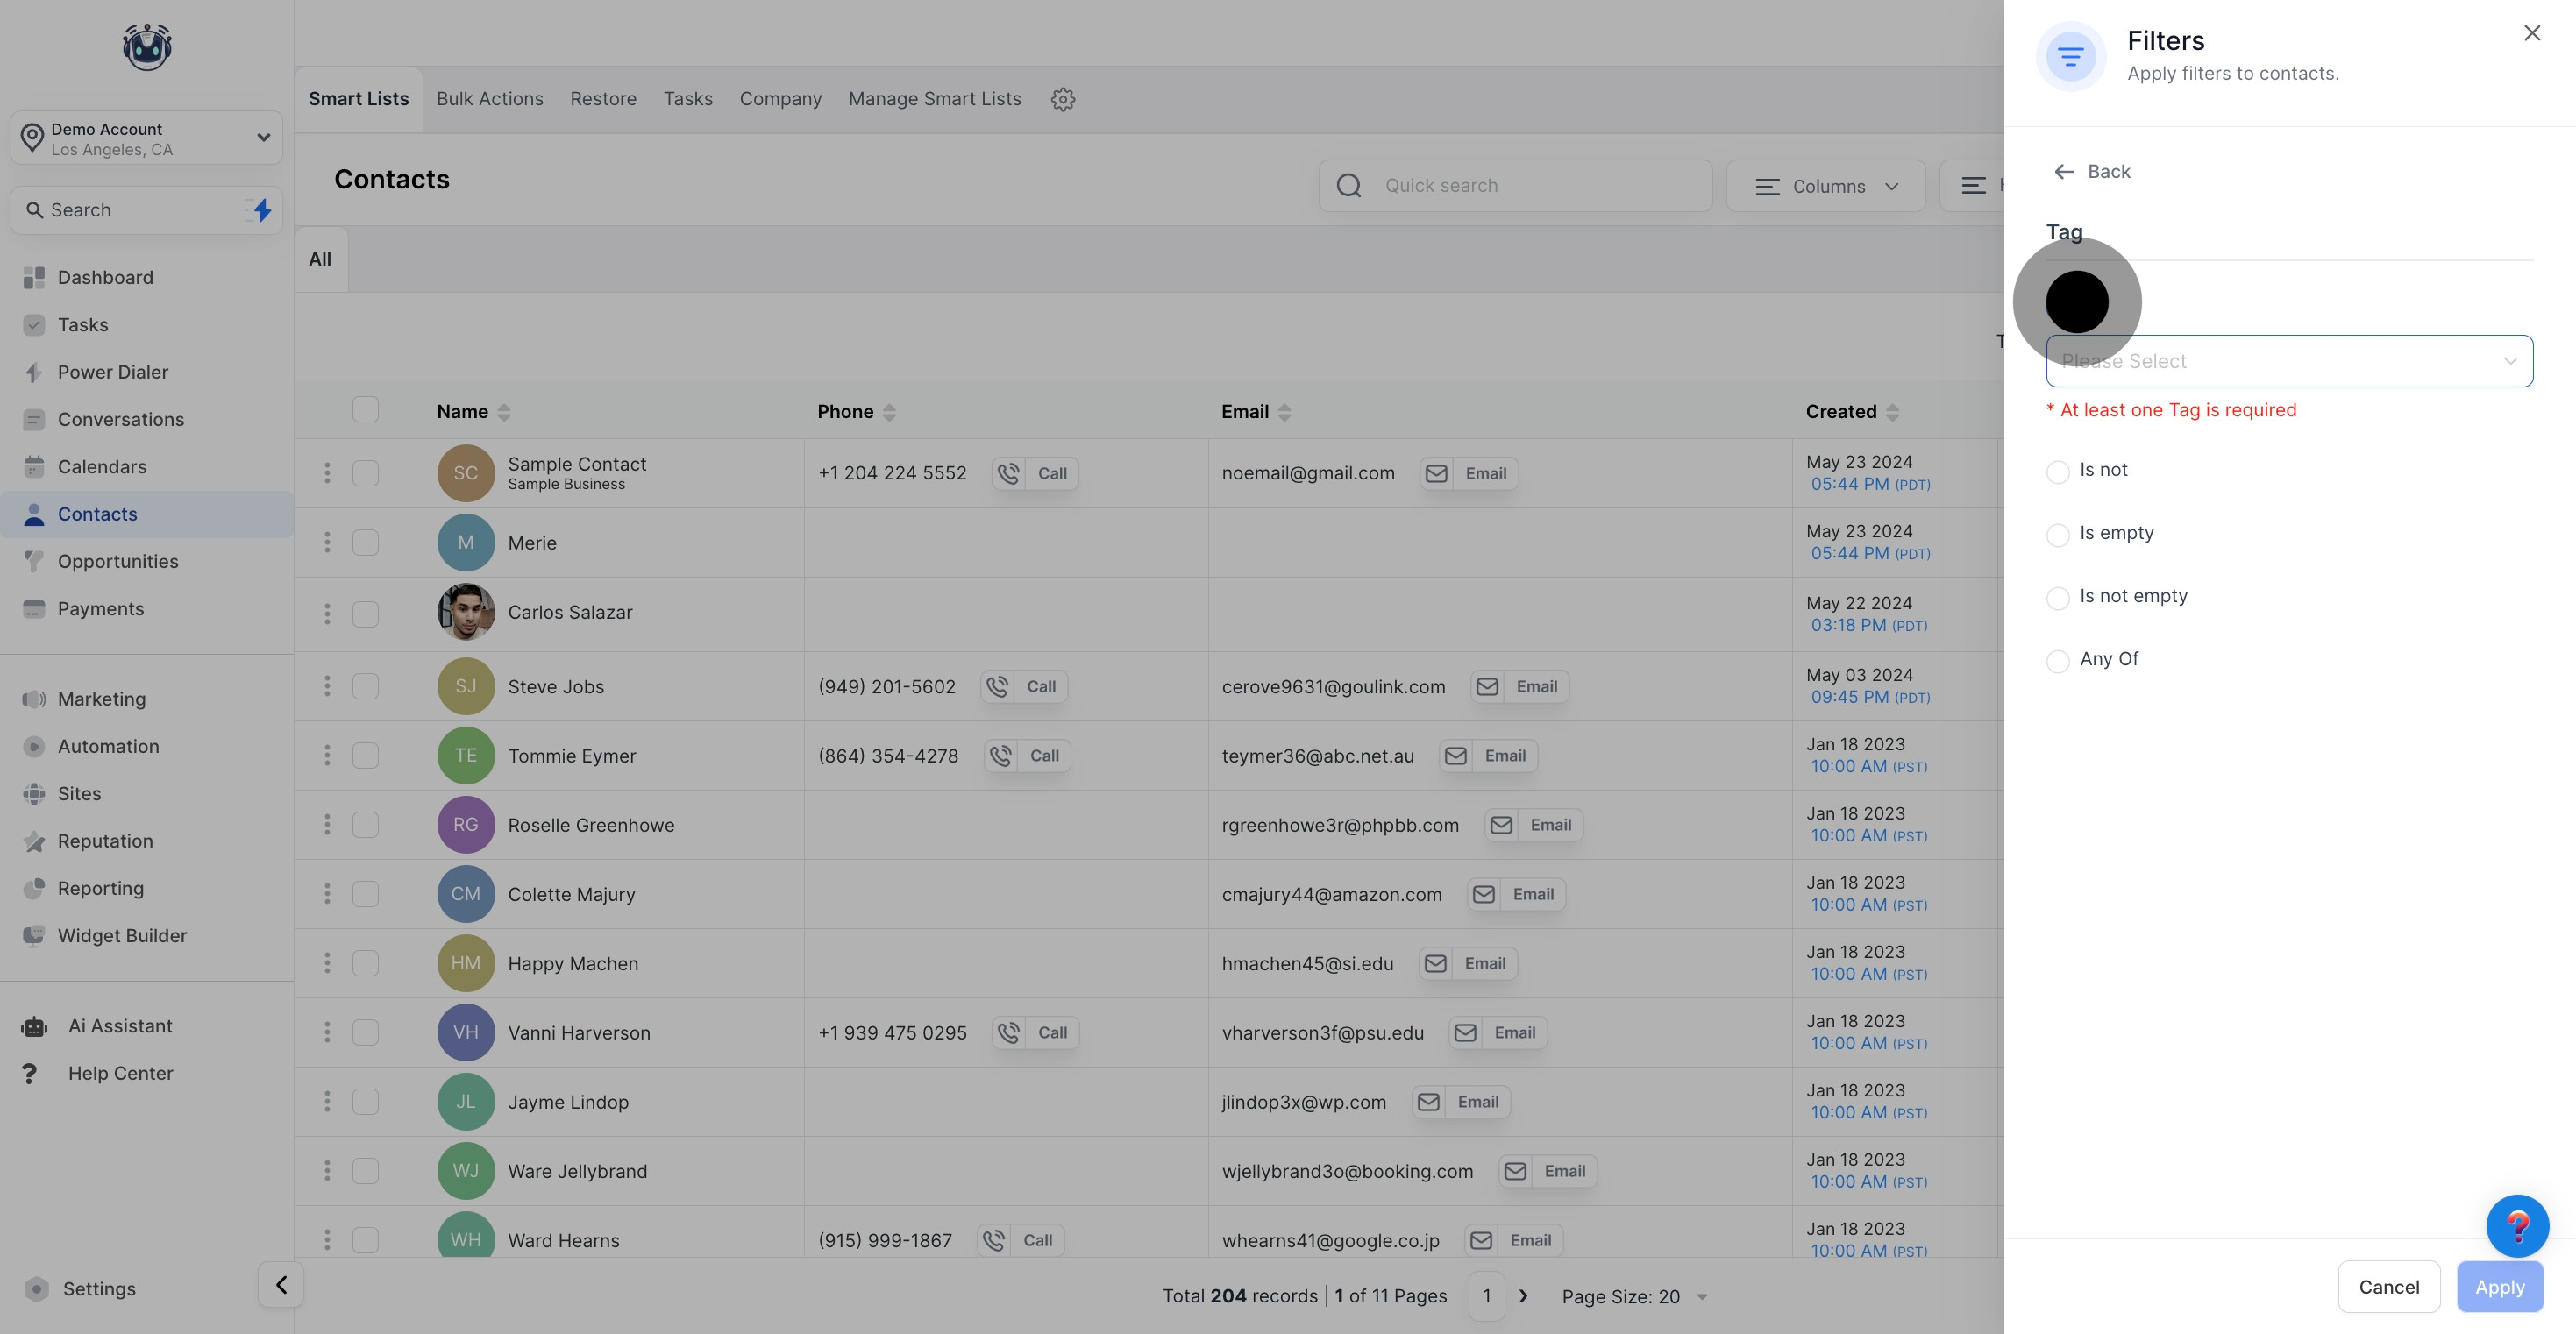This screenshot has height=1334, width=2576.
Task: Open the three-dot menu for Merie
Action: tap(327, 542)
